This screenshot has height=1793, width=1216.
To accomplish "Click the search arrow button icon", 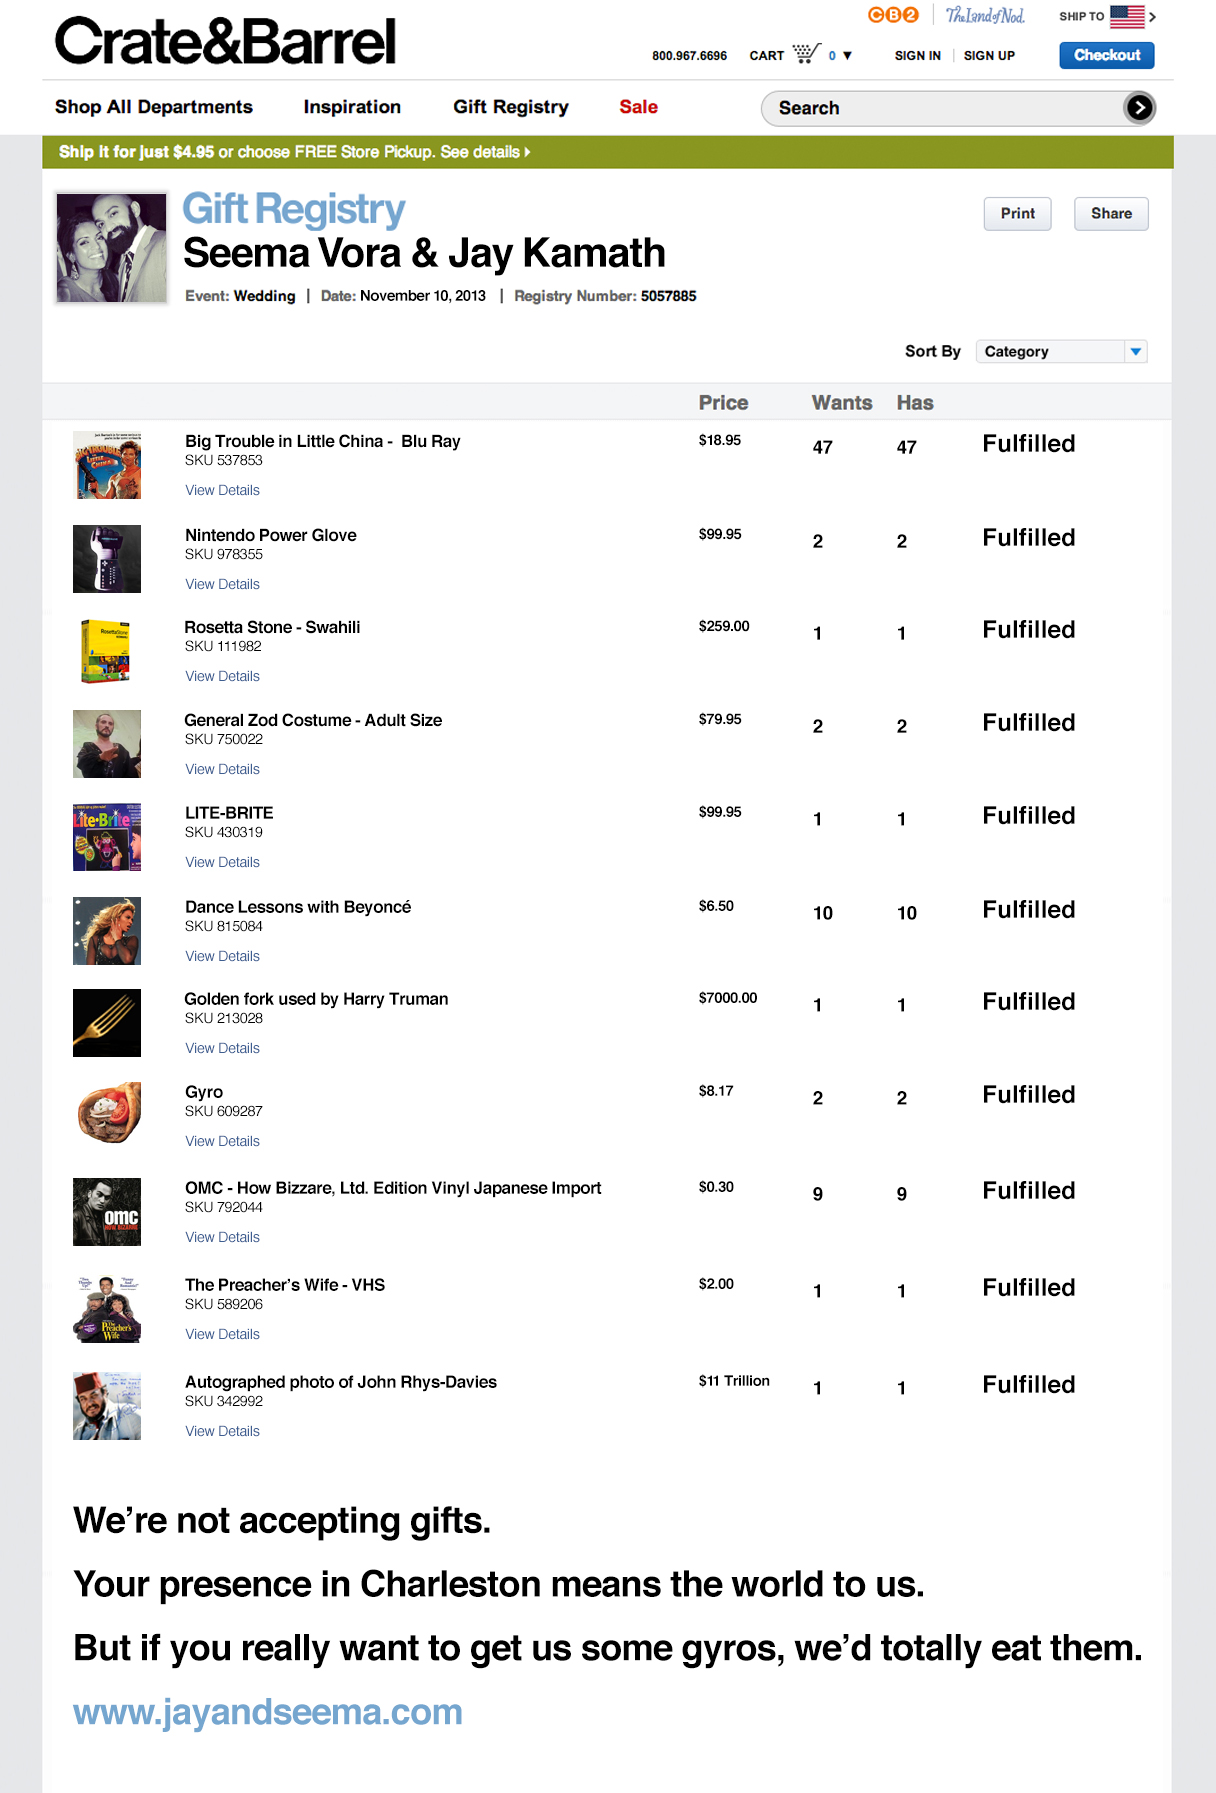I will (1139, 108).
